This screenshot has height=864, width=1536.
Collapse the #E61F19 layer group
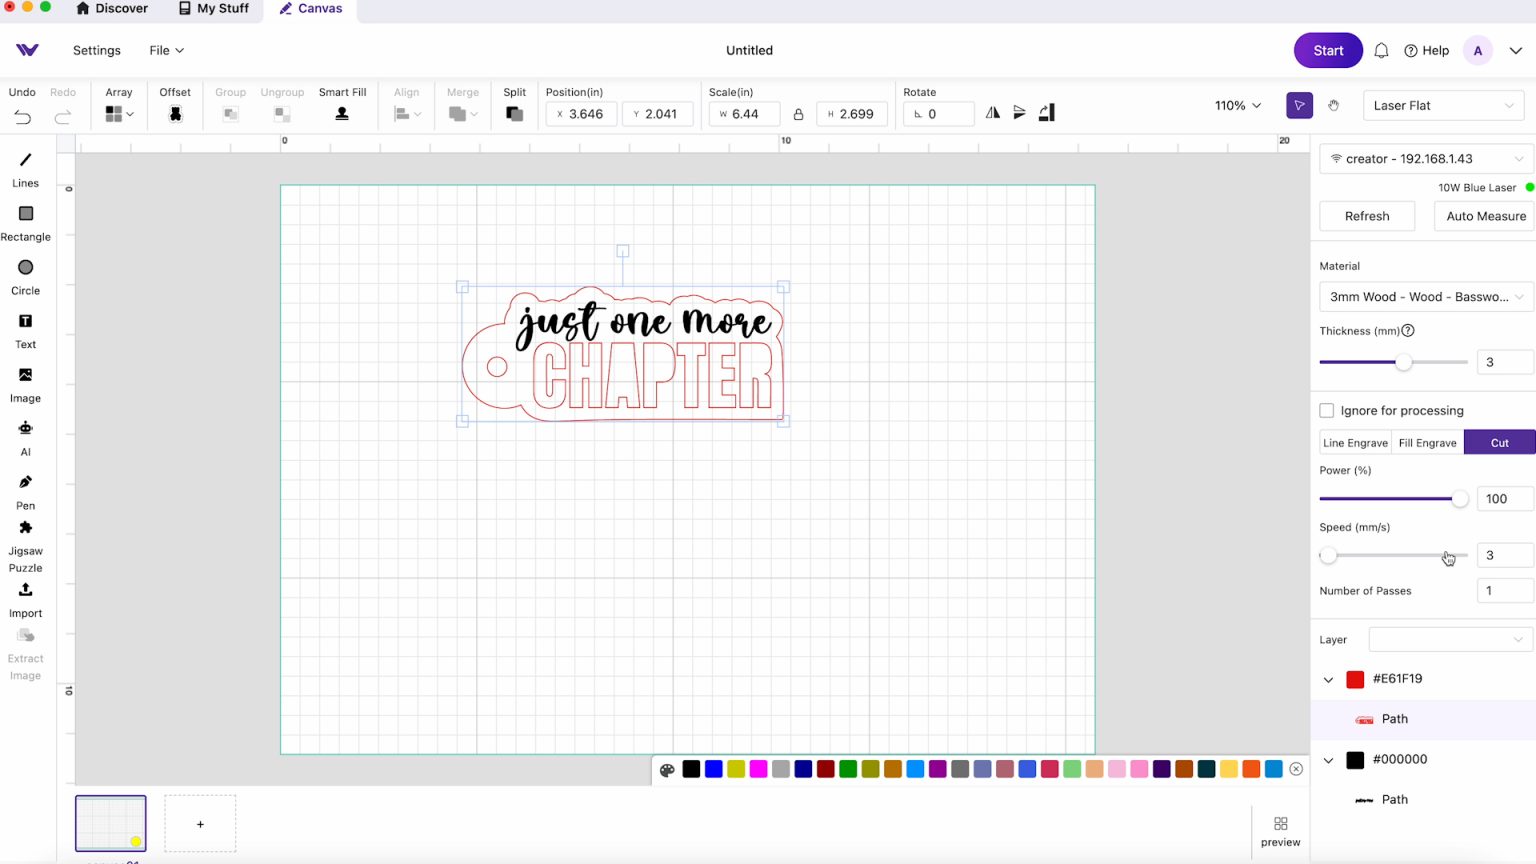pos(1328,680)
